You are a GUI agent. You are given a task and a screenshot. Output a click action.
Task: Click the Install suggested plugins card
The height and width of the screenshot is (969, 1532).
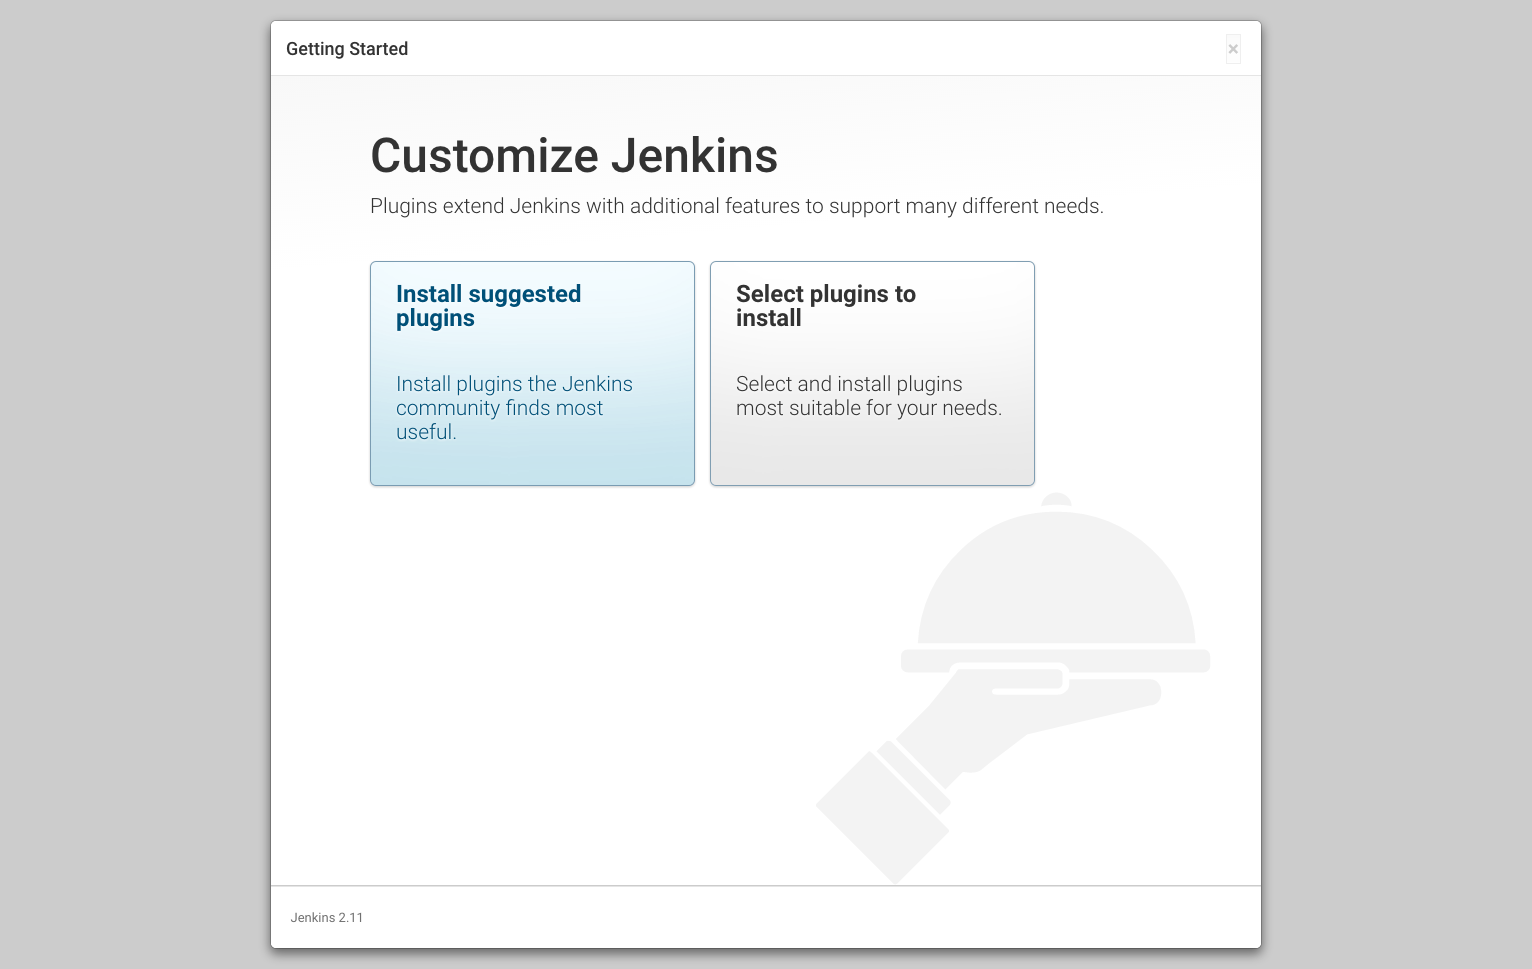tap(532, 373)
